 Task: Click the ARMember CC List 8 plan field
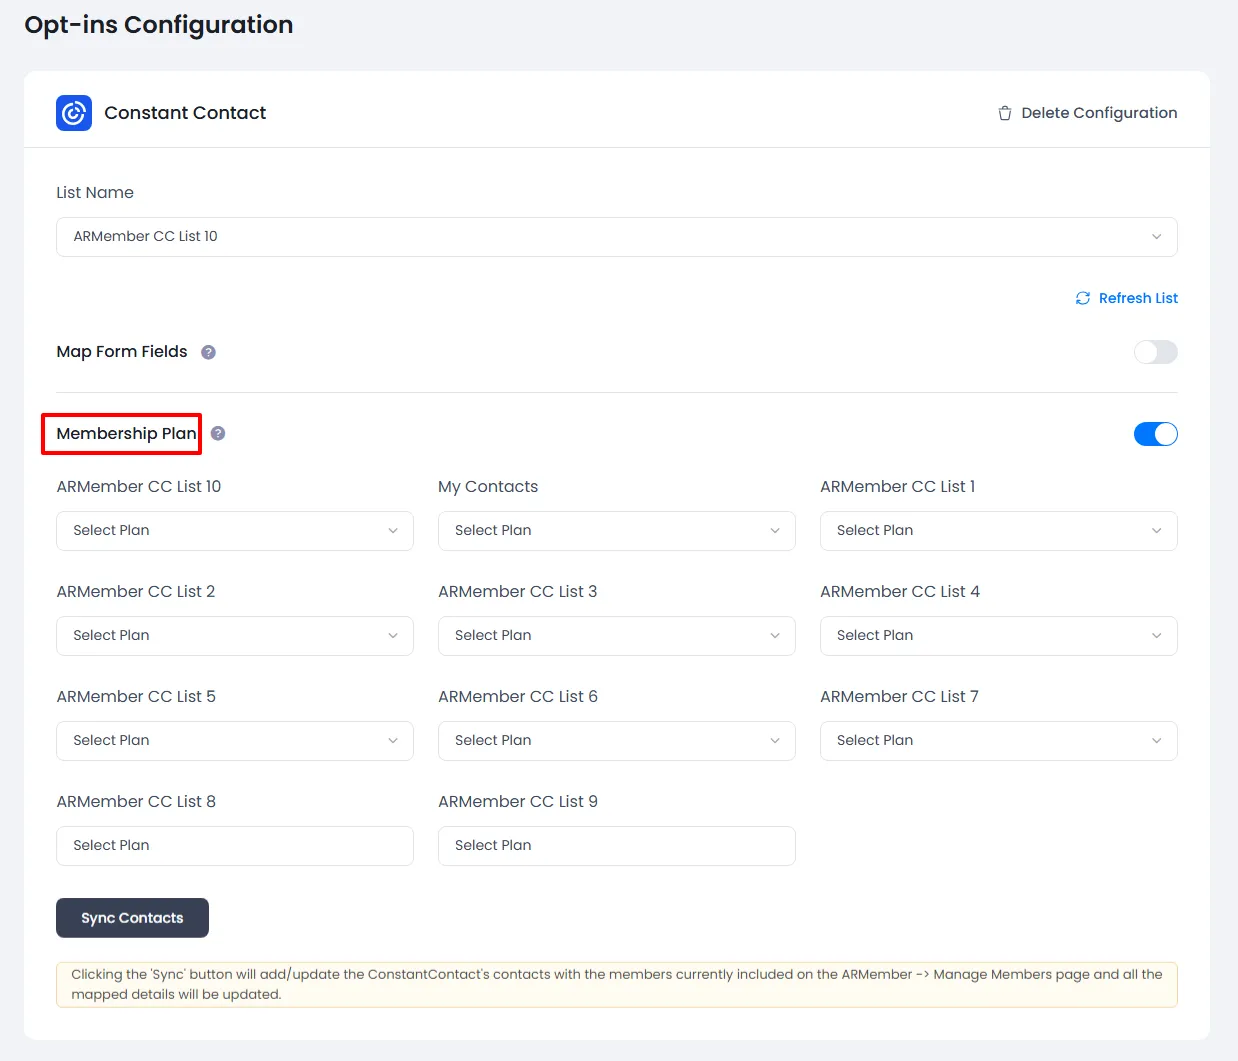tap(234, 846)
